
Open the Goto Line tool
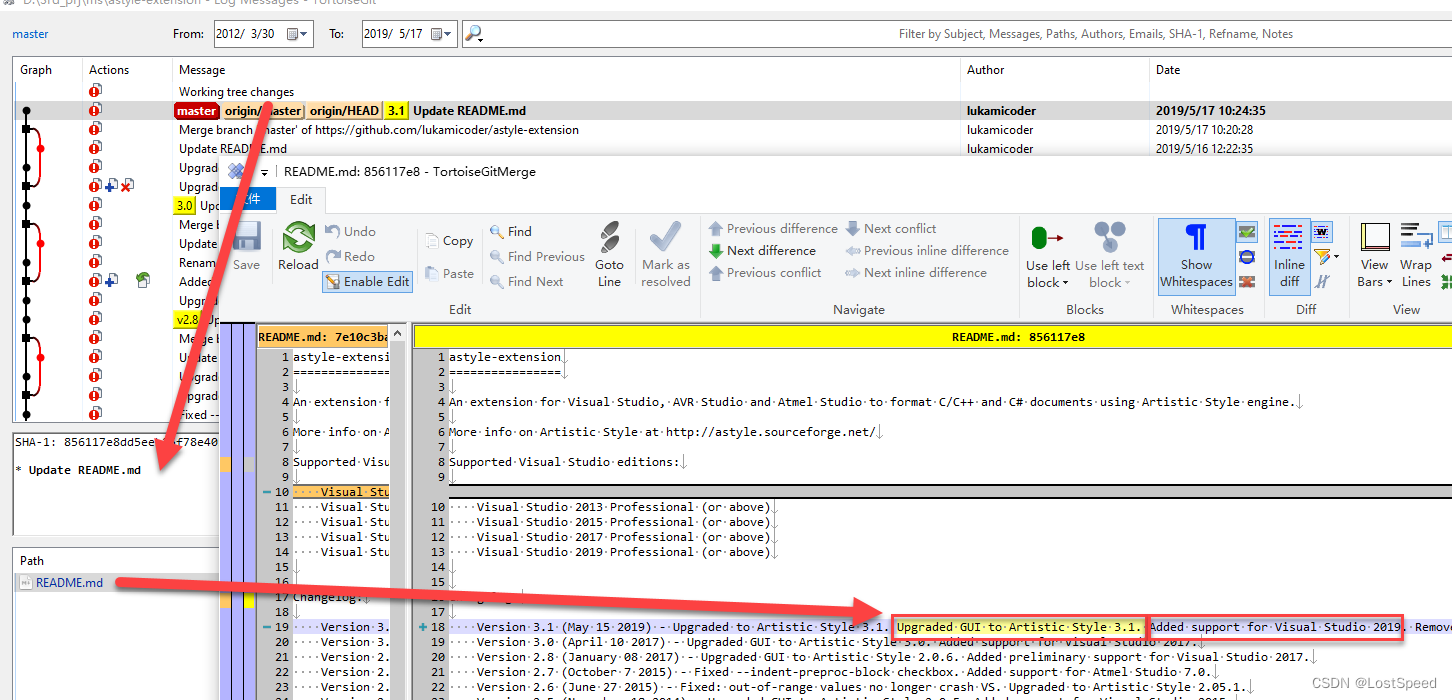[609, 255]
